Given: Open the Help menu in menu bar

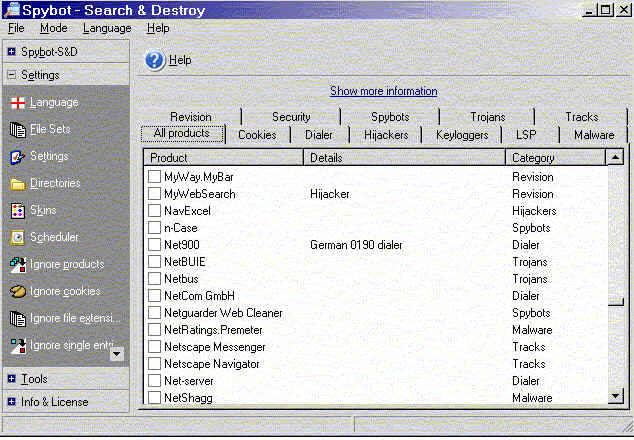Looking at the screenshot, I should coord(158,28).
